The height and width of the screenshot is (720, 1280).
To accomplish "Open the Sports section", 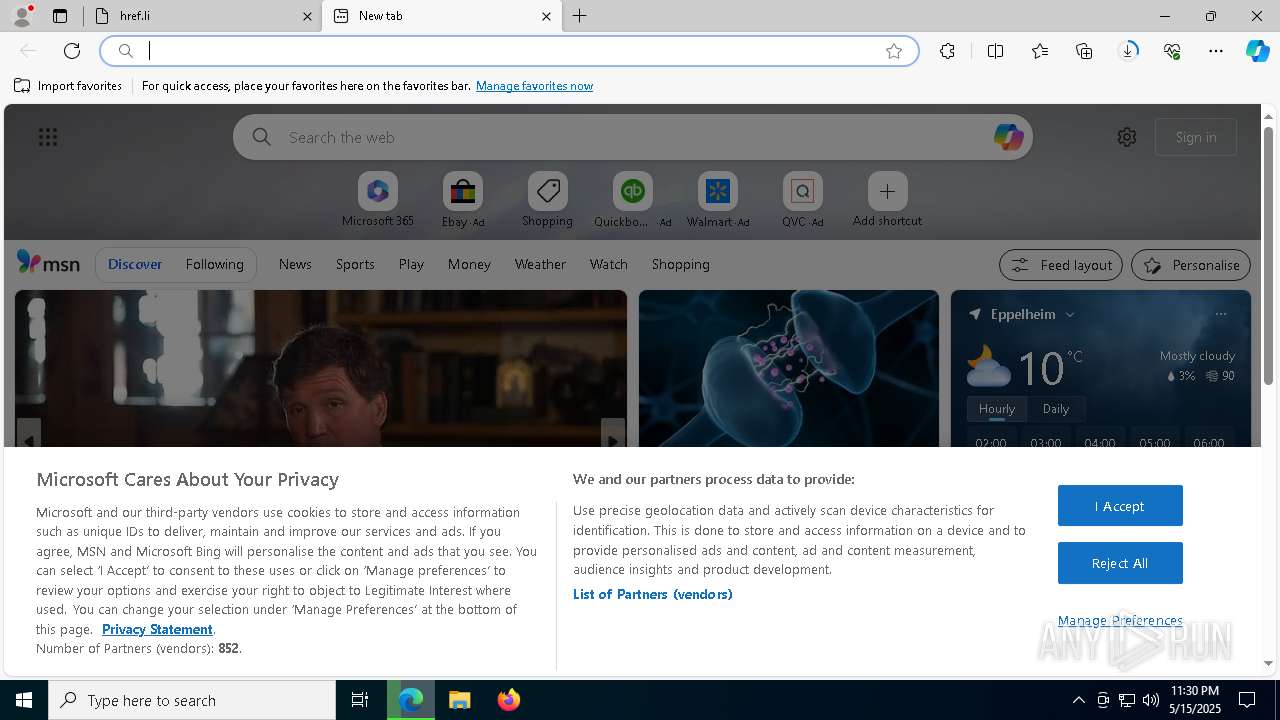I will coord(355,264).
